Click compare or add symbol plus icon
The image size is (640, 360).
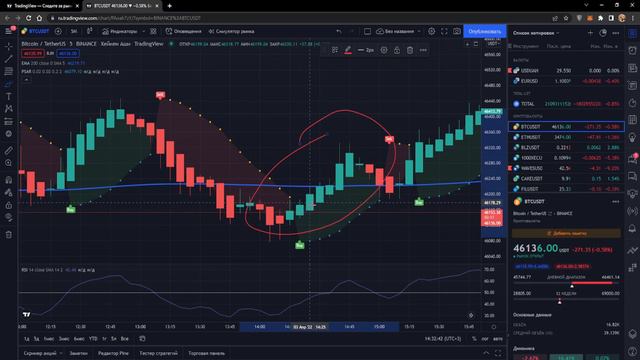(58, 31)
